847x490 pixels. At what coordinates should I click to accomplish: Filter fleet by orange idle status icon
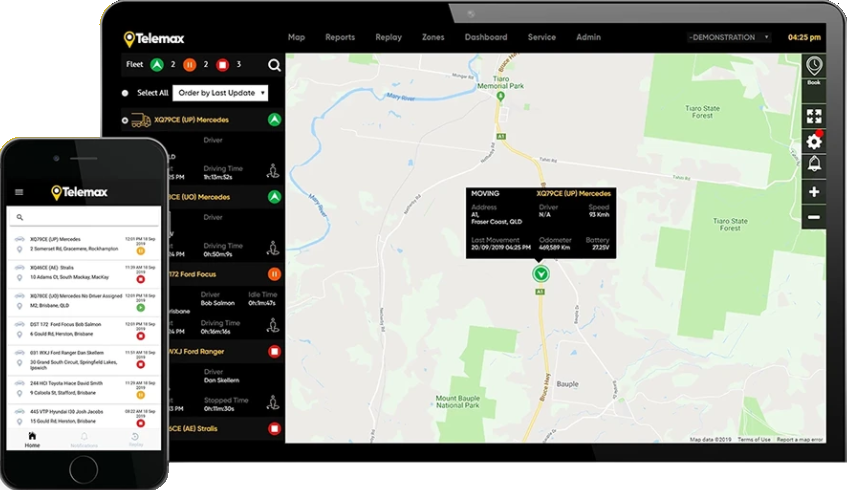(190, 65)
